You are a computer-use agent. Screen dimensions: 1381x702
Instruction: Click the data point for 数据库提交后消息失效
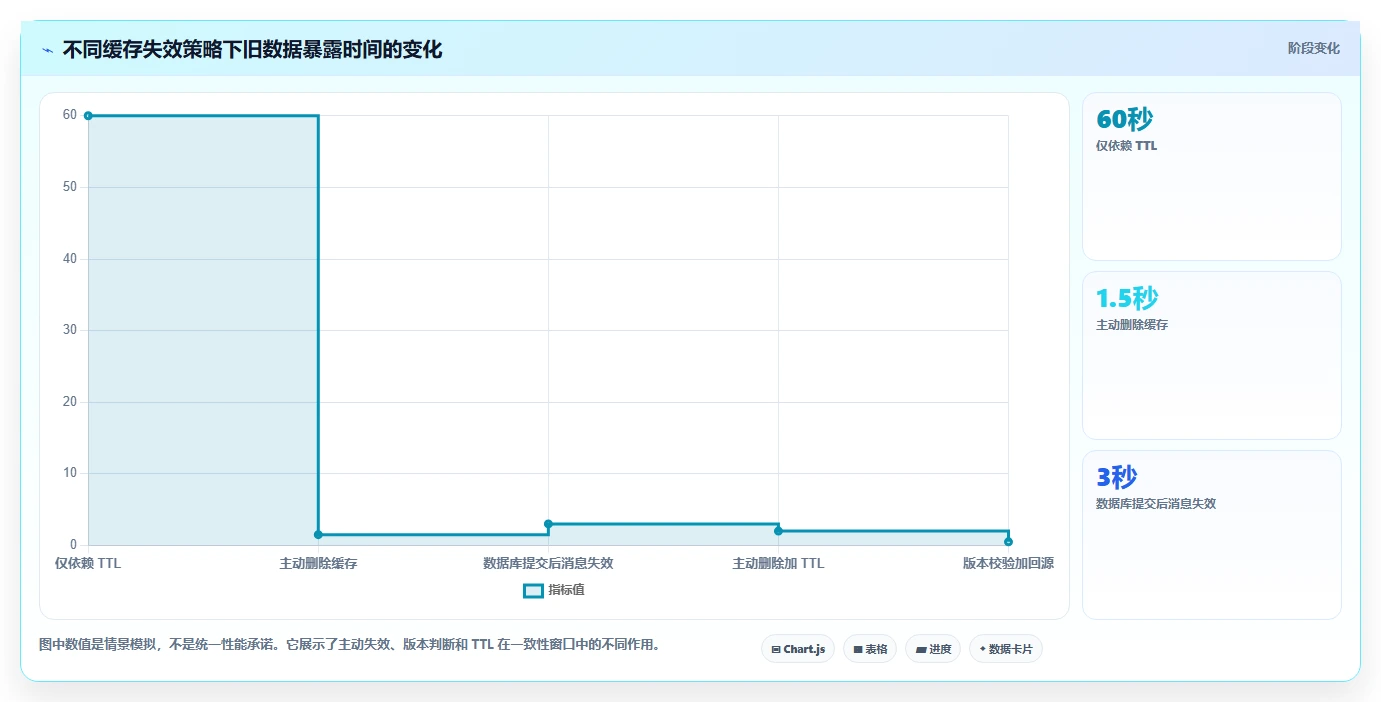tap(548, 524)
